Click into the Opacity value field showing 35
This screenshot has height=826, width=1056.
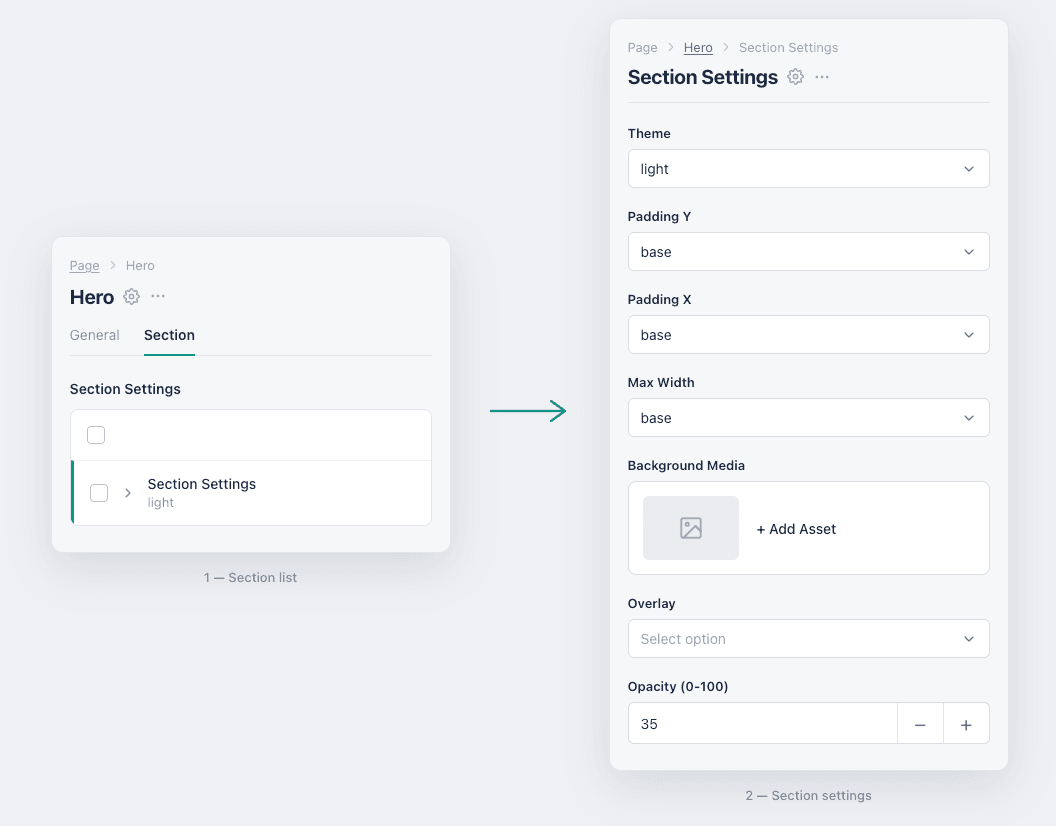762,724
